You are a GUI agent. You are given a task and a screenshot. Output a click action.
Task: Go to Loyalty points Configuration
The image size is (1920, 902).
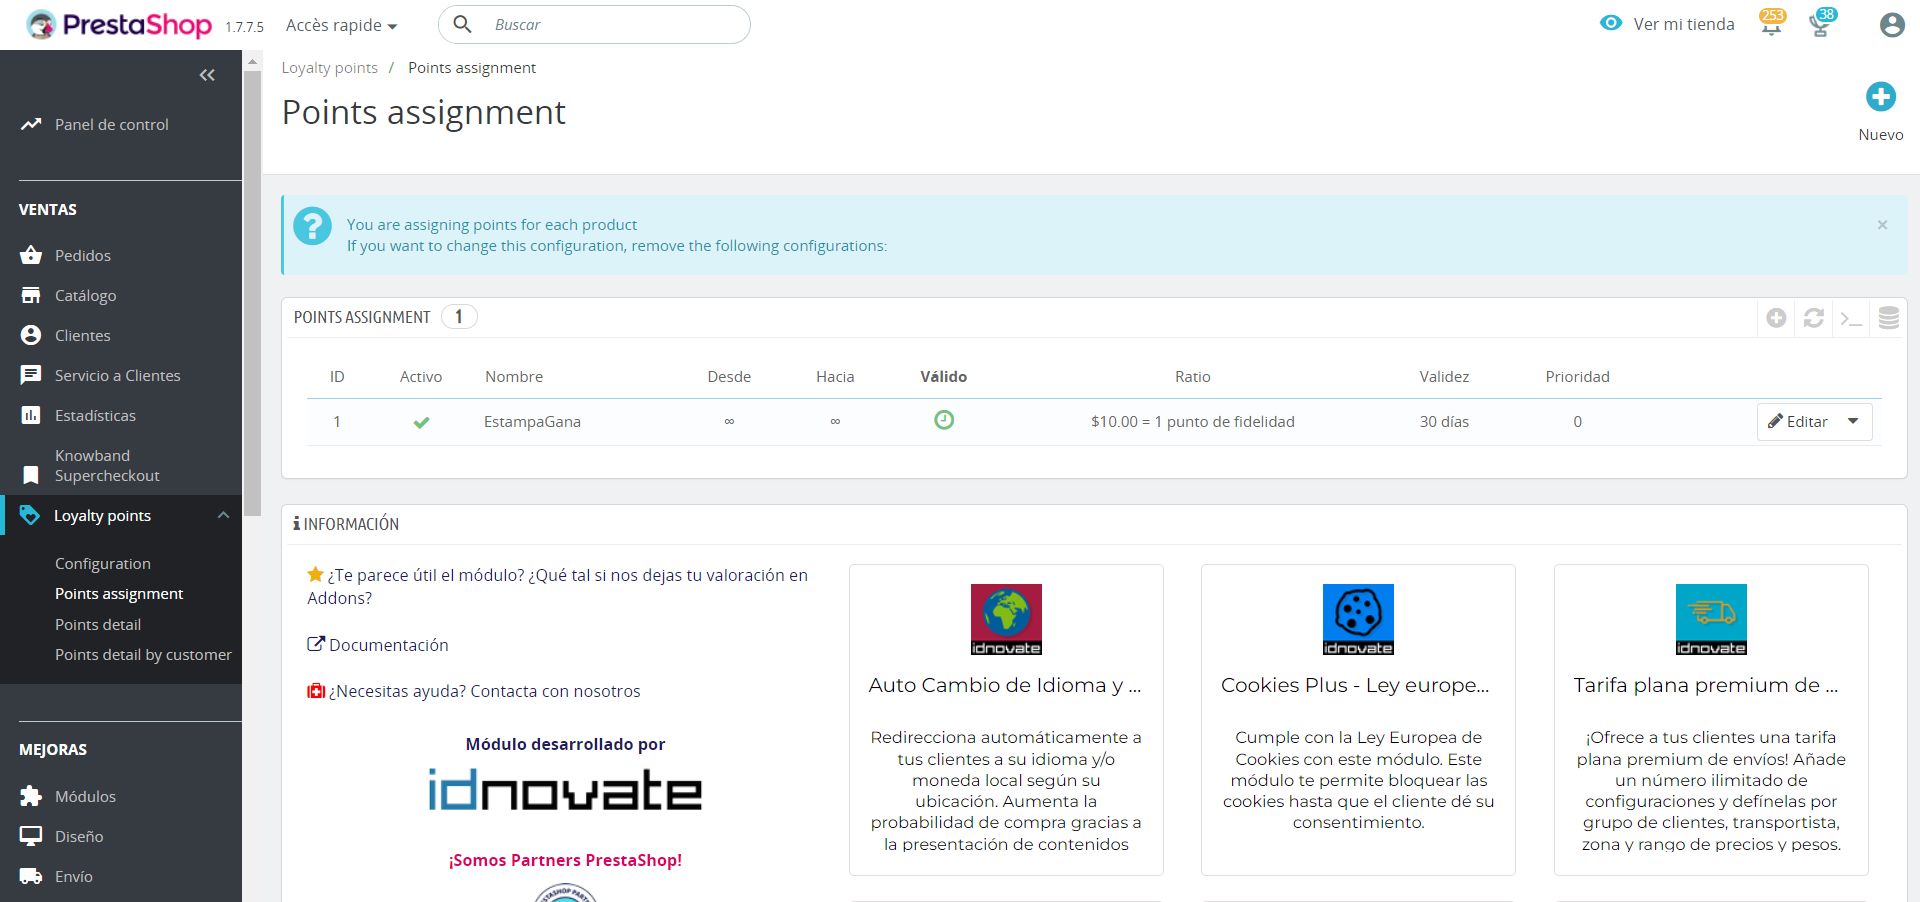(103, 563)
